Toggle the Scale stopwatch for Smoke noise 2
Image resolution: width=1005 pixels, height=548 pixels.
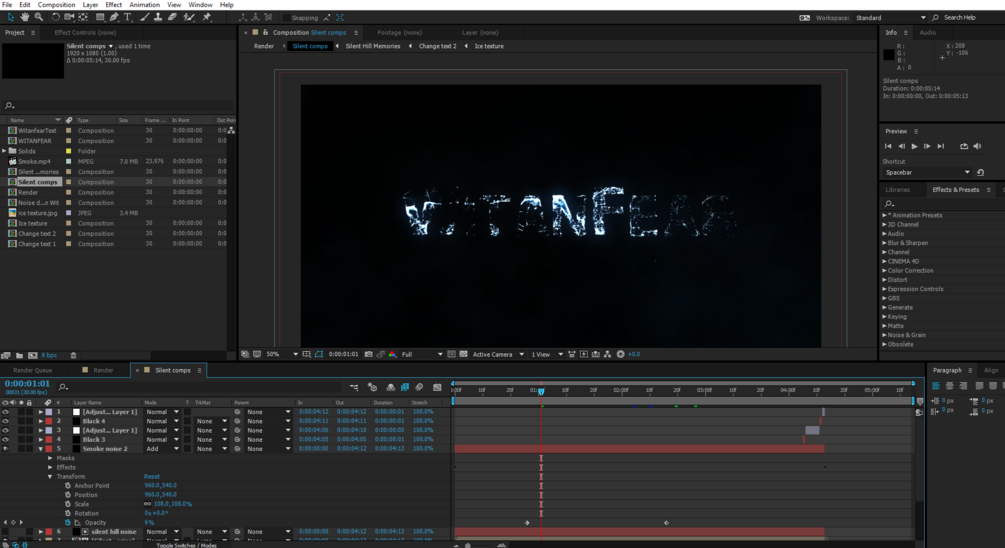click(68, 504)
